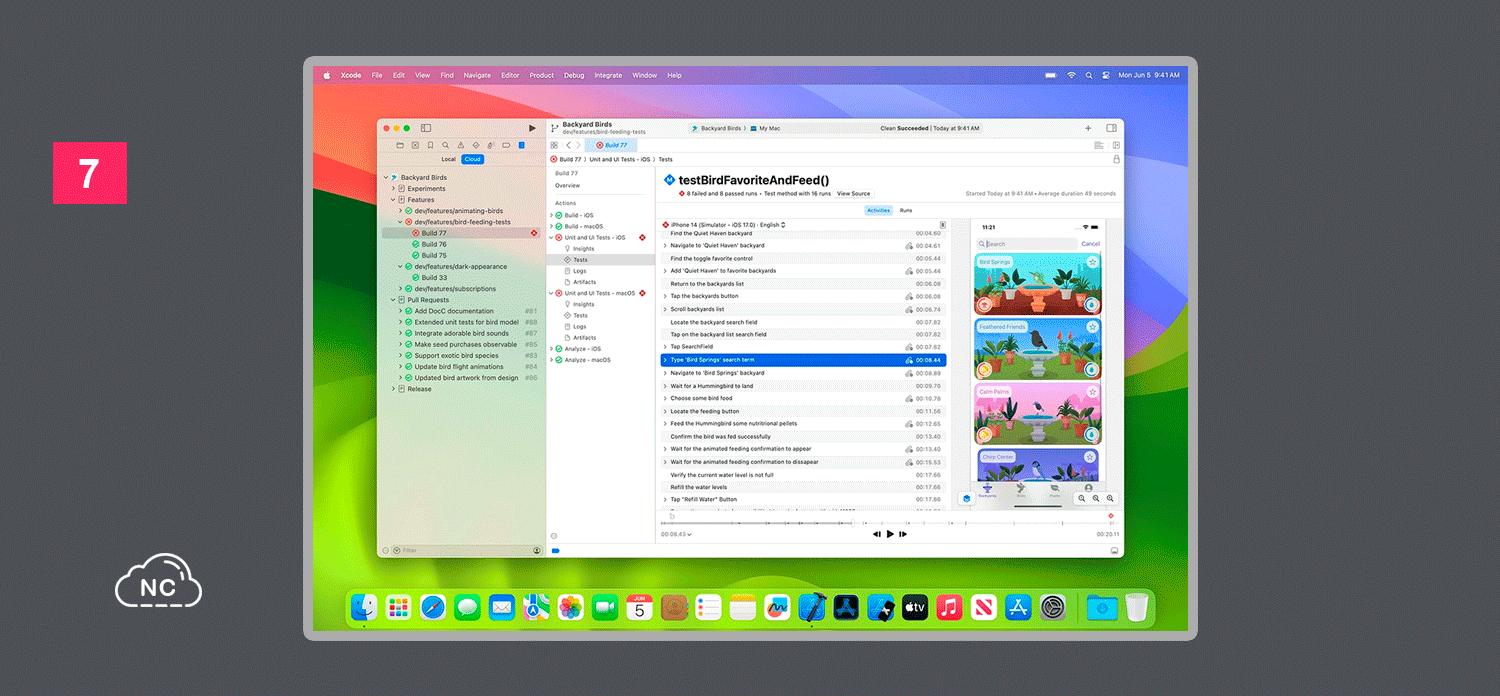Select the Activities tab
This screenshot has height=696, width=1500.
878,211
